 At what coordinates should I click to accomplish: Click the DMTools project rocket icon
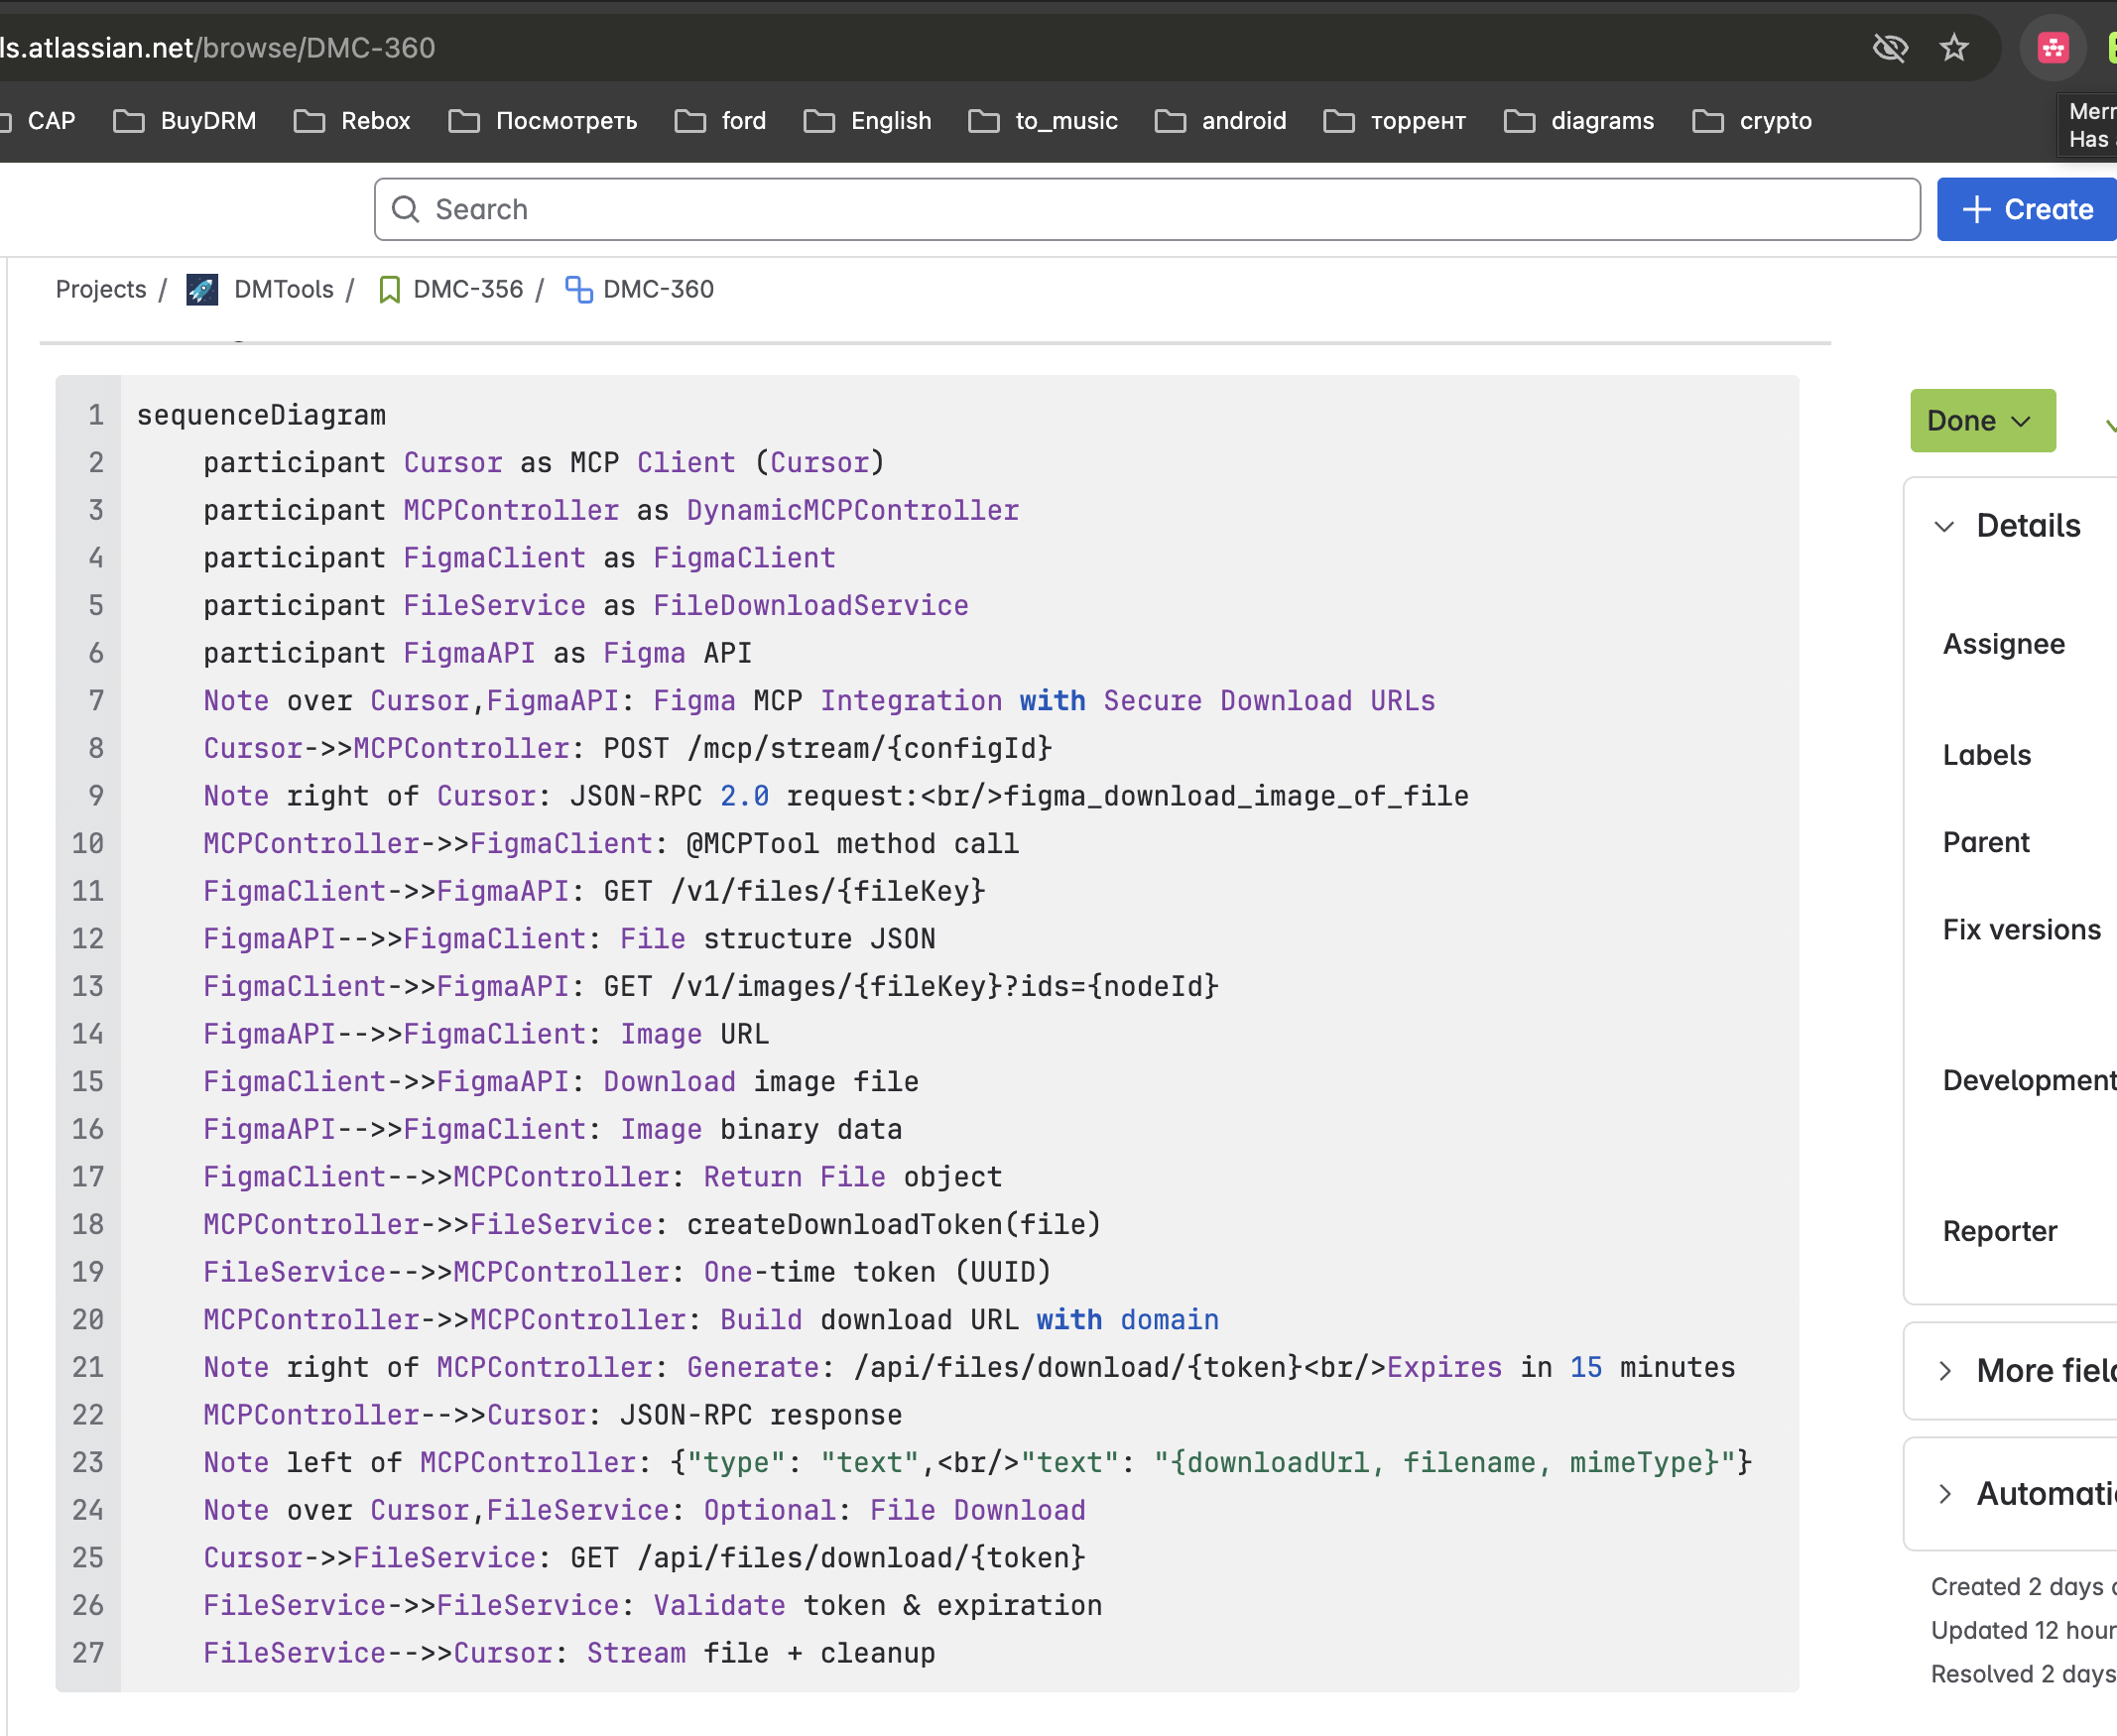[x=202, y=290]
